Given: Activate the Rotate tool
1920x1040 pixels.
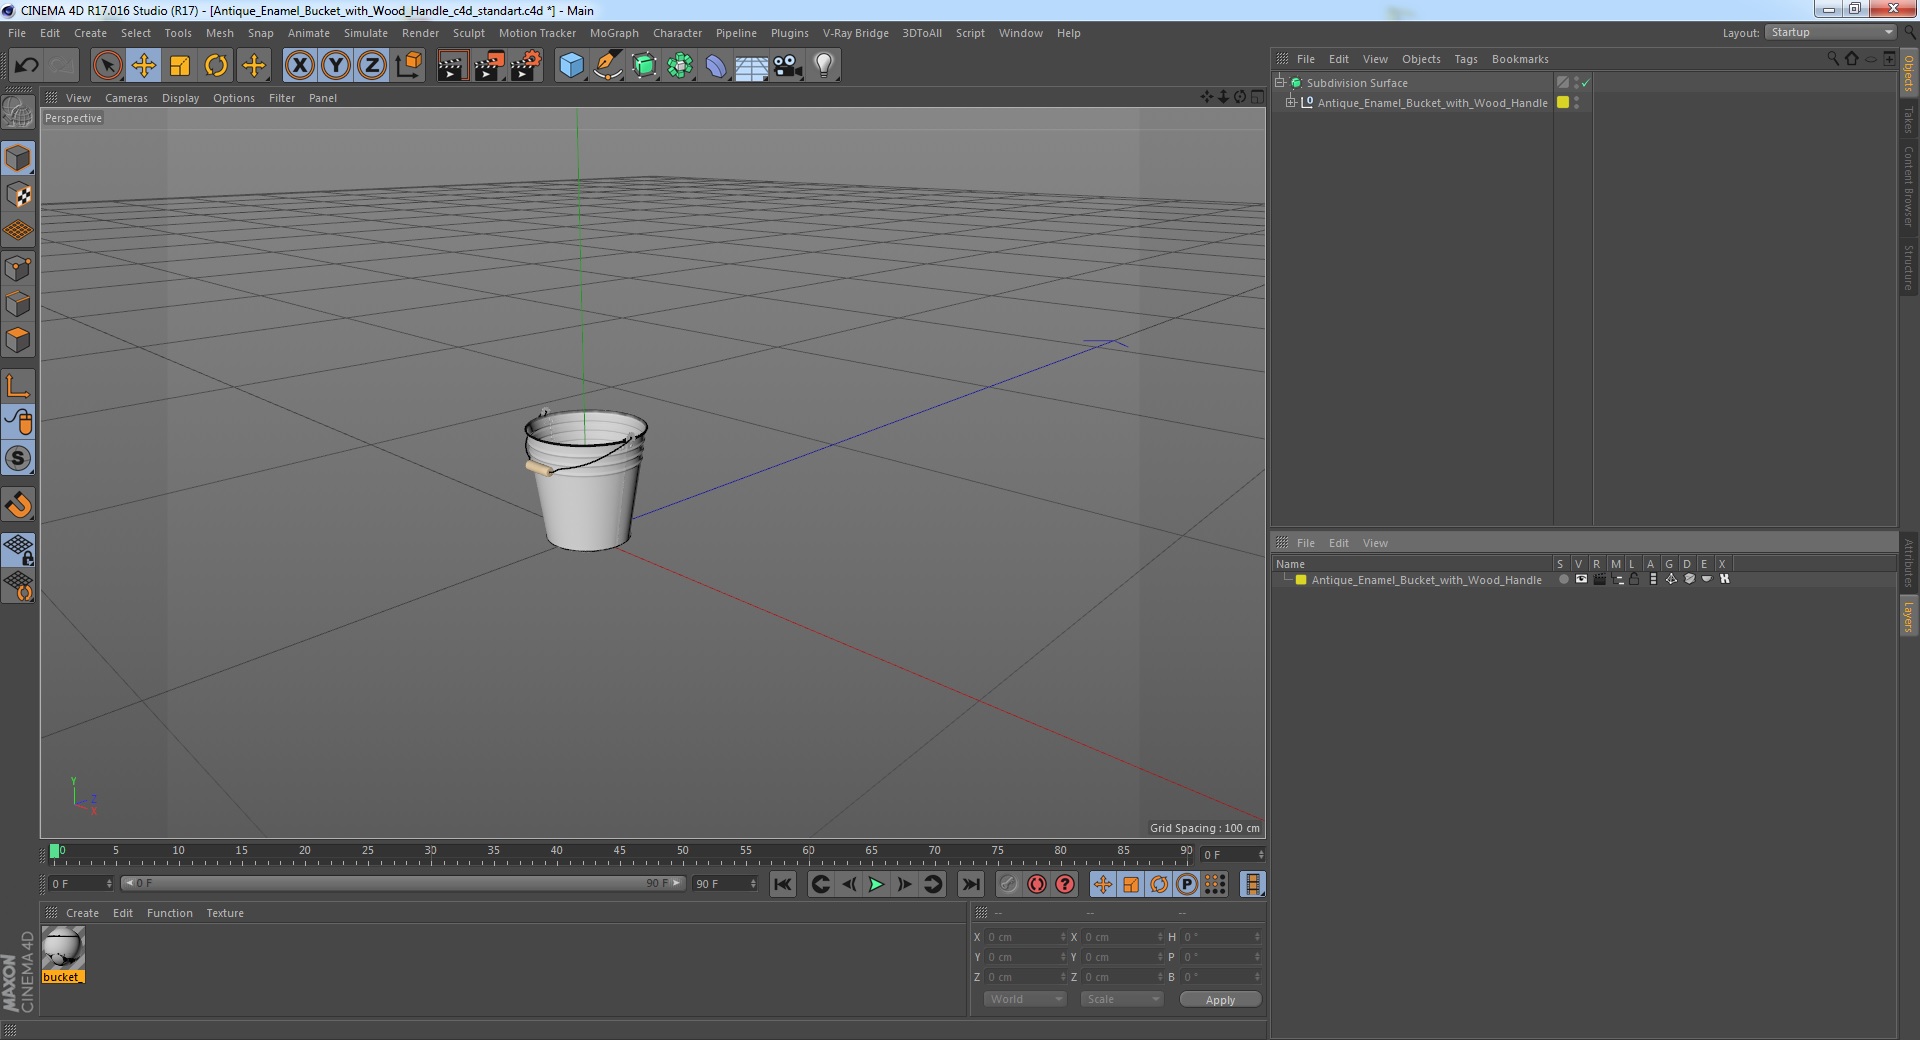Looking at the screenshot, I should 216,66.
